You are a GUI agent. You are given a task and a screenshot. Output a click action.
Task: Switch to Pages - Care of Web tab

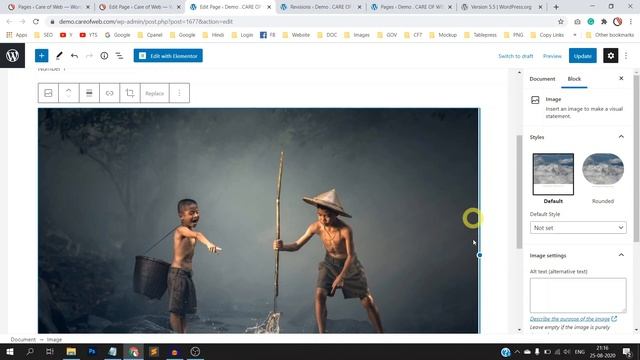coord(49,7)
